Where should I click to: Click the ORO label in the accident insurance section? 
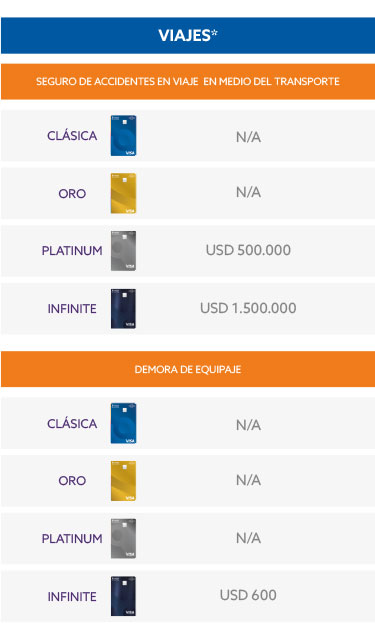[72, 193]
